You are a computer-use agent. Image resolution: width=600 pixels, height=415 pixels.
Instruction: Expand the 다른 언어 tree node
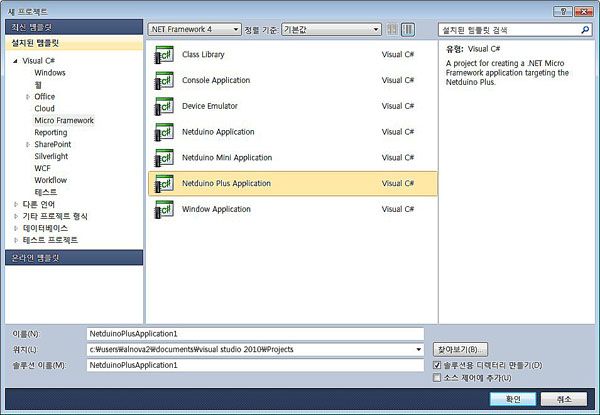15,204
